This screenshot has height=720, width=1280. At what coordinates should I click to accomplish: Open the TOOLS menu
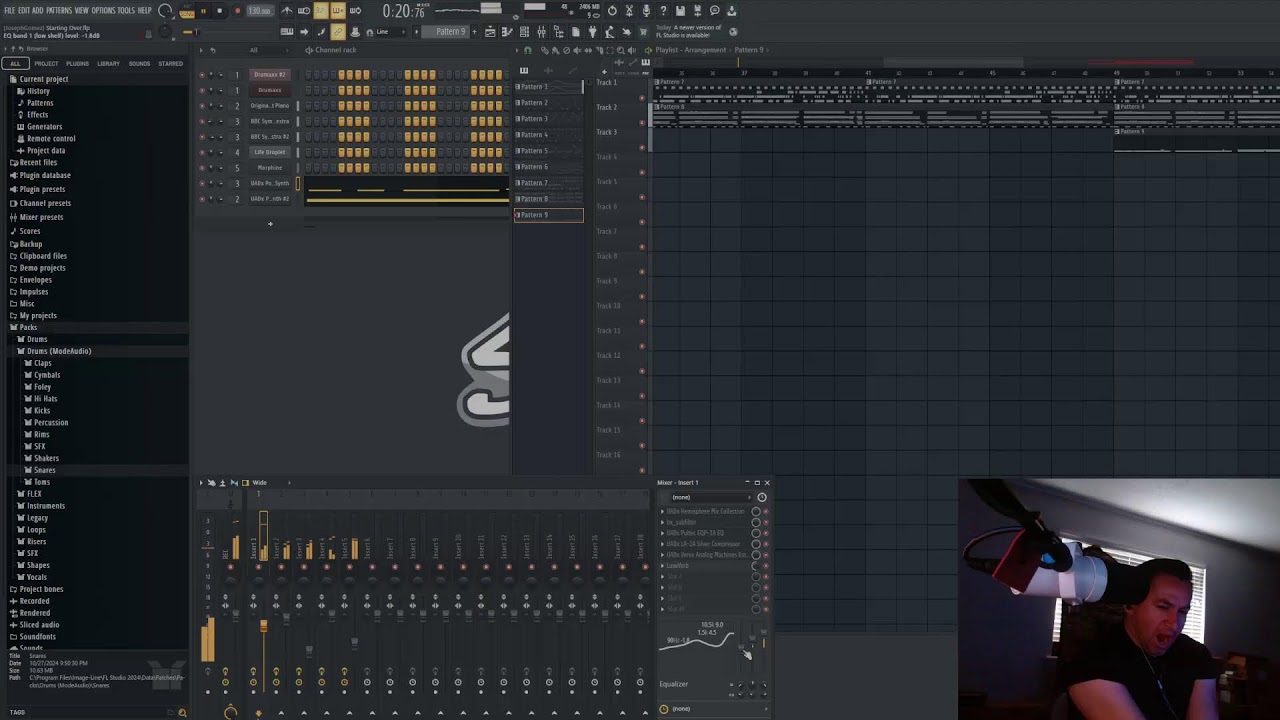coord(126,10)
